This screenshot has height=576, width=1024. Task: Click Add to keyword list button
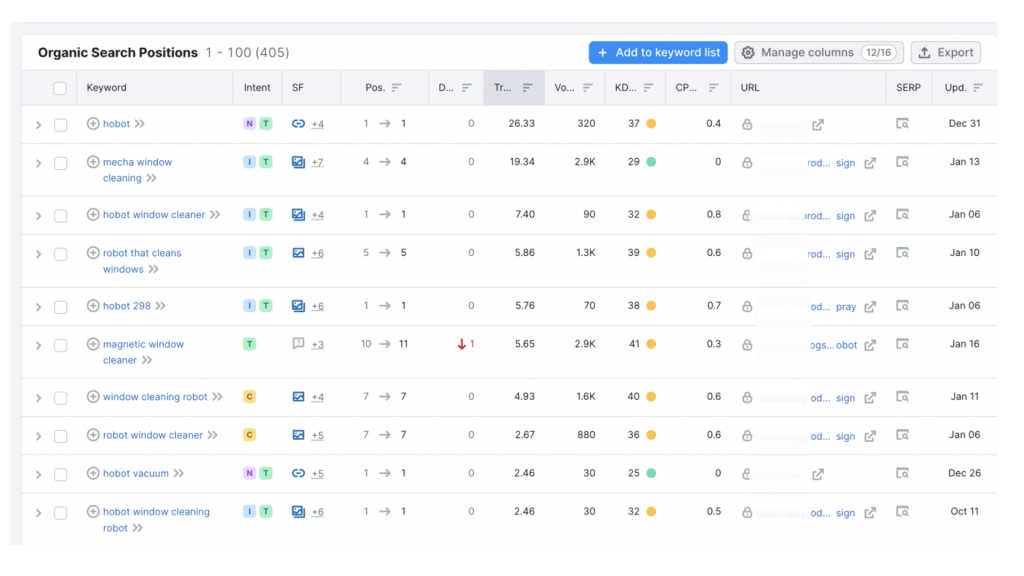tap(657, 53)
